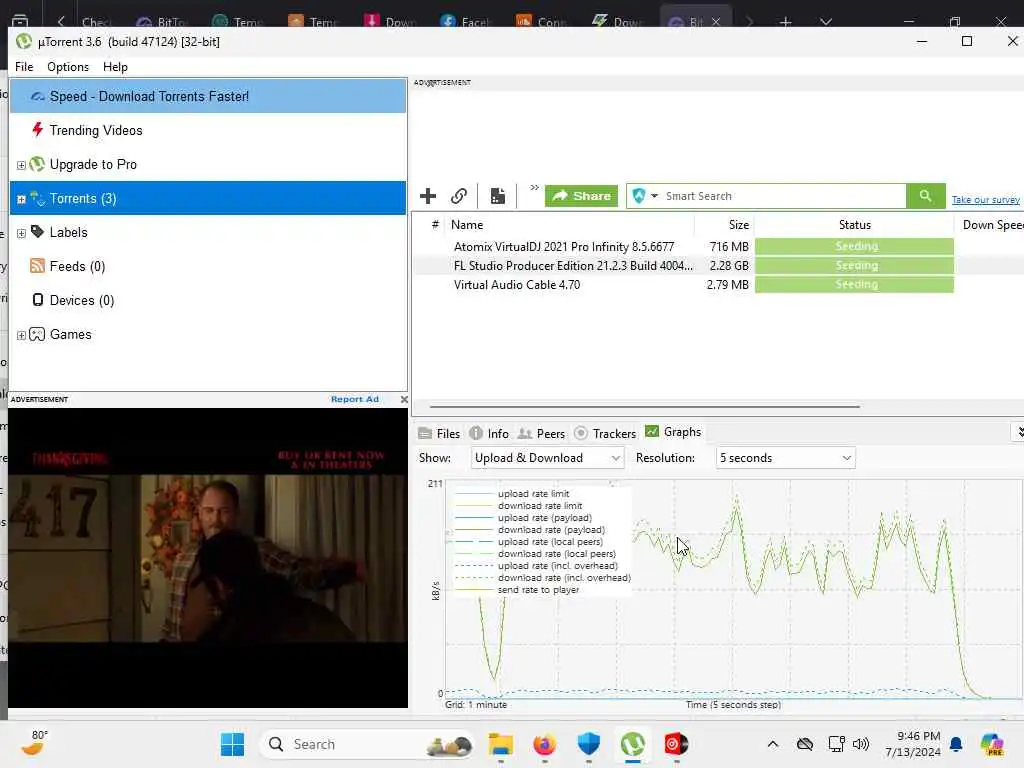Click the weather 80° widget
This screenshot has height=768, width=1024.
pyautogui.click(x=33, y=743)
